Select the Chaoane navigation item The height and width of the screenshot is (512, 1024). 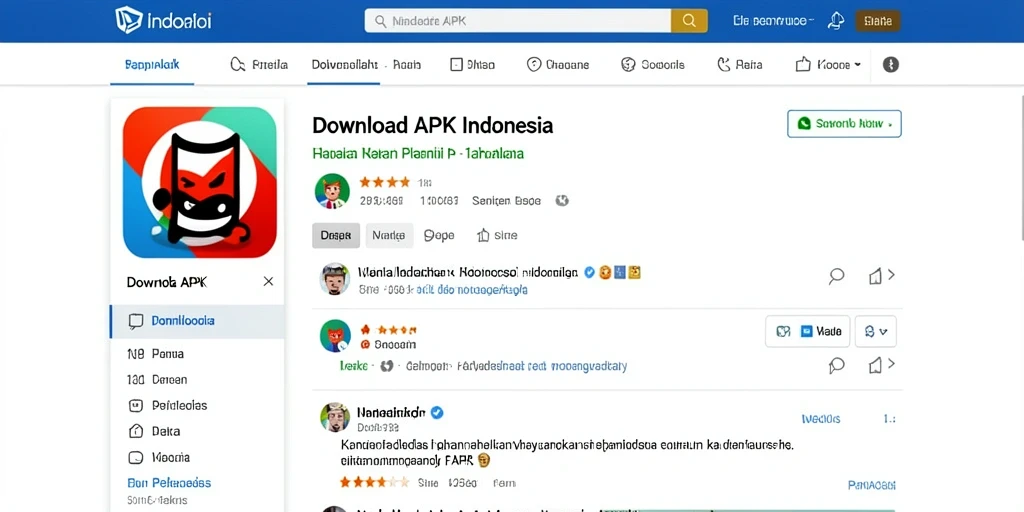[558, 65]
